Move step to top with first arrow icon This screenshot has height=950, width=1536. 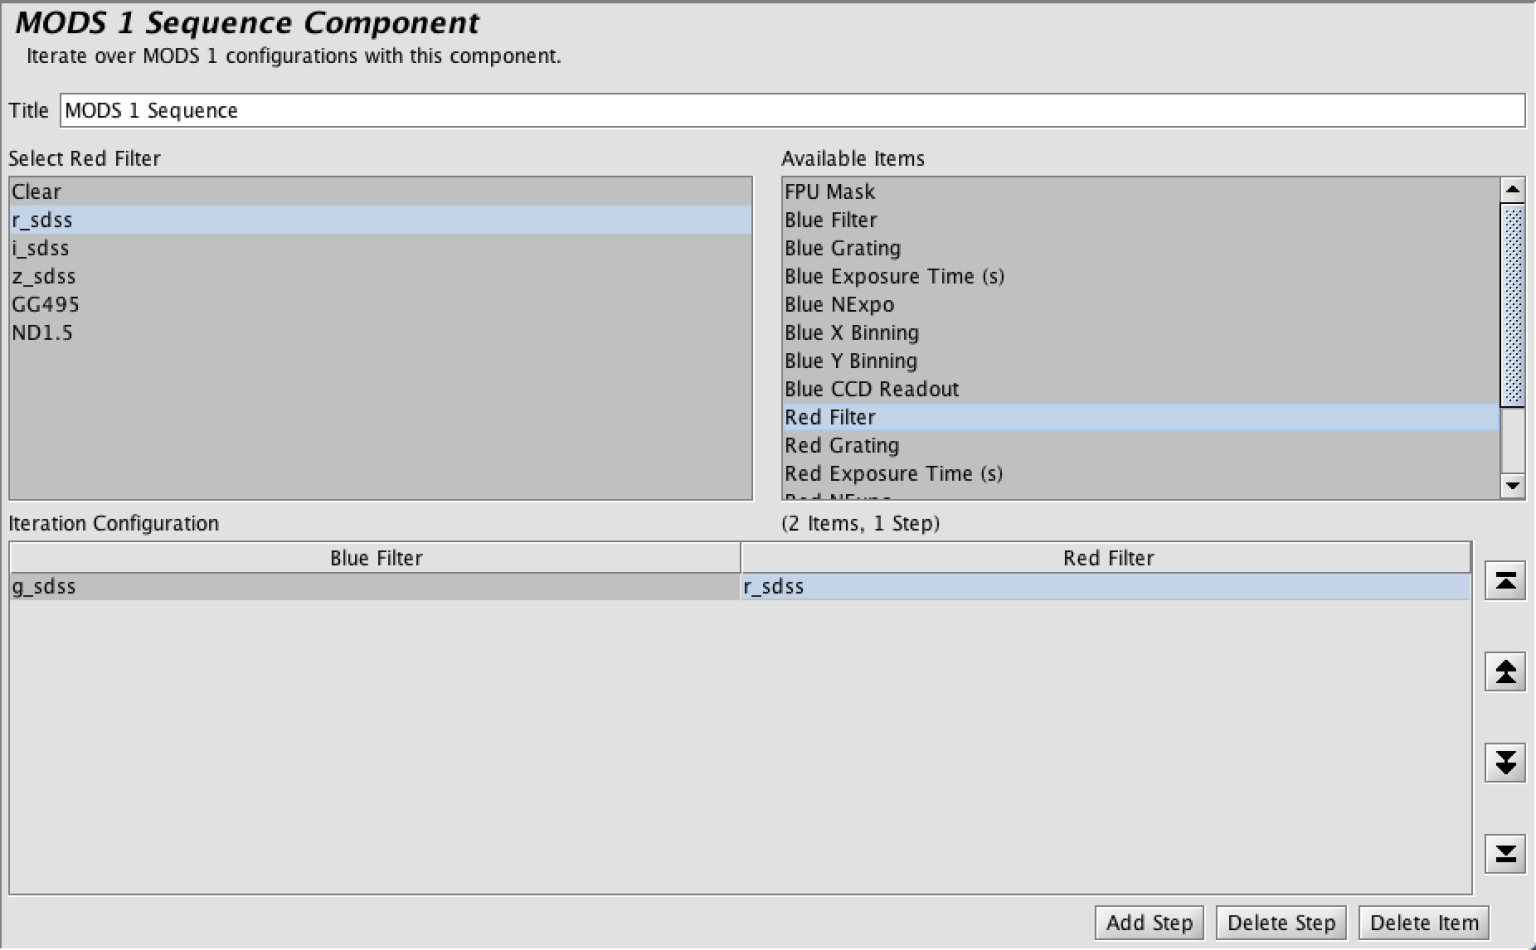(1505, 580)
